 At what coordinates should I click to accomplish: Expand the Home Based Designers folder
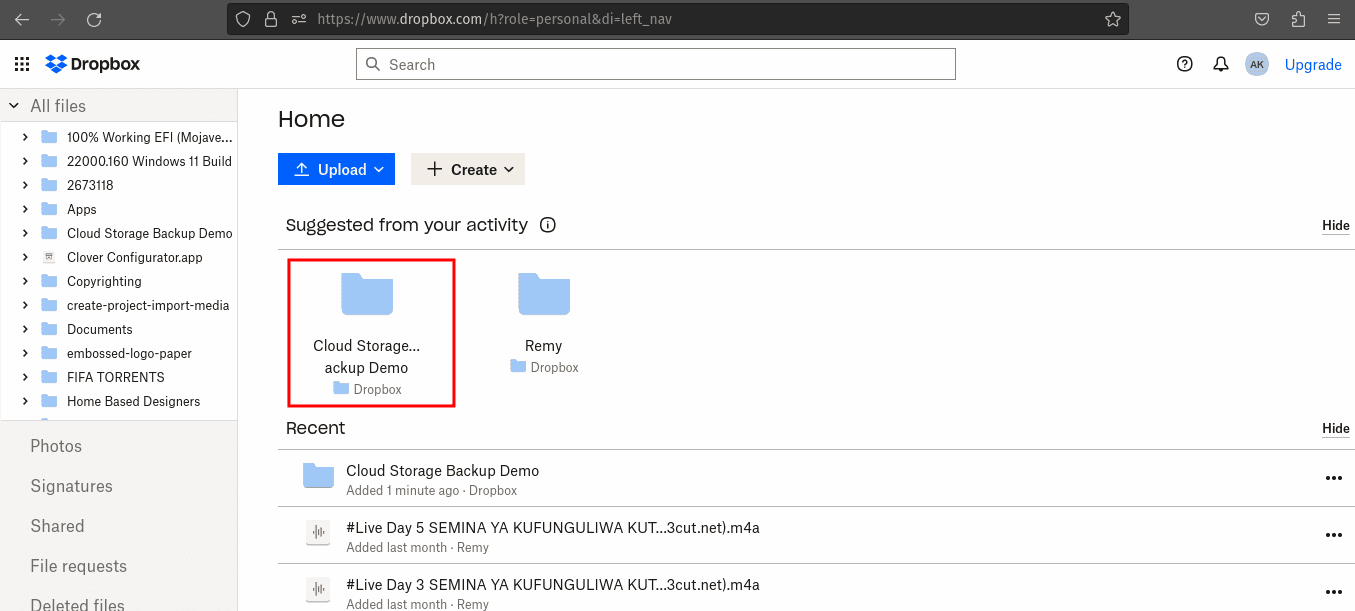[25, 401]
